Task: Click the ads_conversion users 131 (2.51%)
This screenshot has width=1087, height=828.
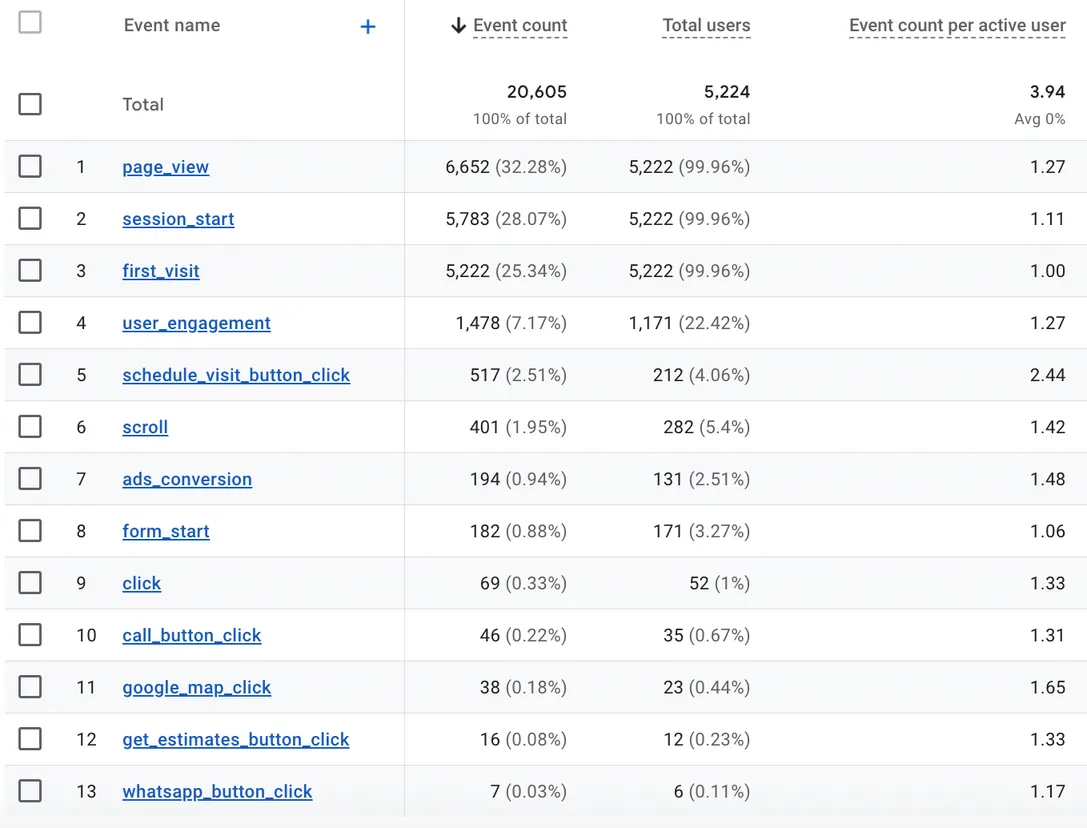Action: pos(702,479)
